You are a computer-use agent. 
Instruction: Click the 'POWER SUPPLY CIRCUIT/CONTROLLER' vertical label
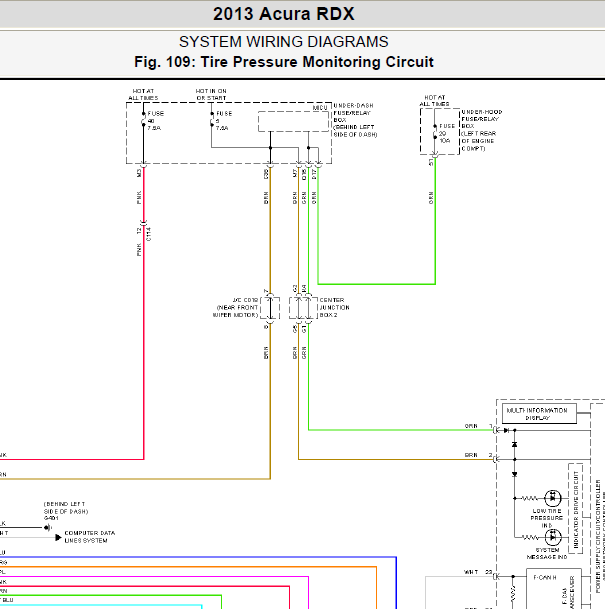598,536
